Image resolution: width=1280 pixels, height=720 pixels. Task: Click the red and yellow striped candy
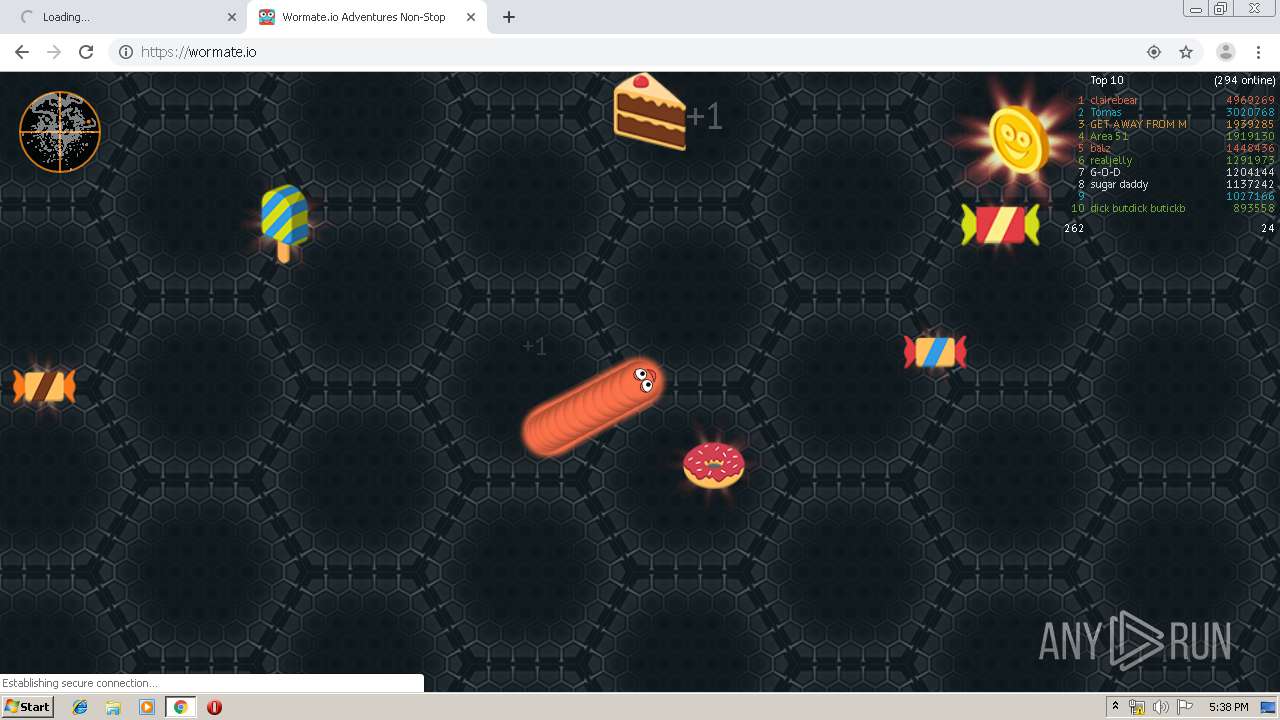click(x=1000, y=224)
